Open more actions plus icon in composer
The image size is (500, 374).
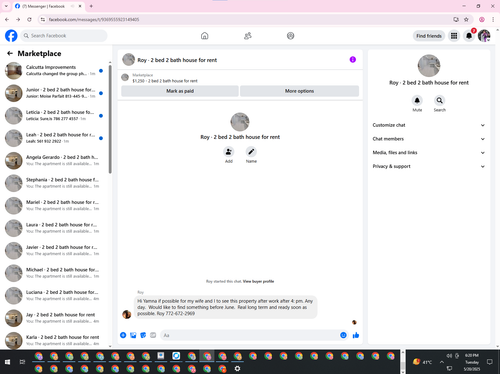point(123,335)
